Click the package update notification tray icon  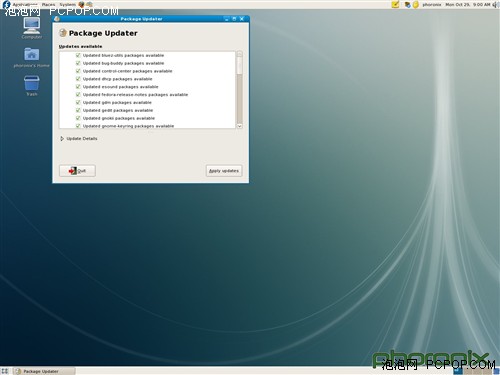(407, 5)
